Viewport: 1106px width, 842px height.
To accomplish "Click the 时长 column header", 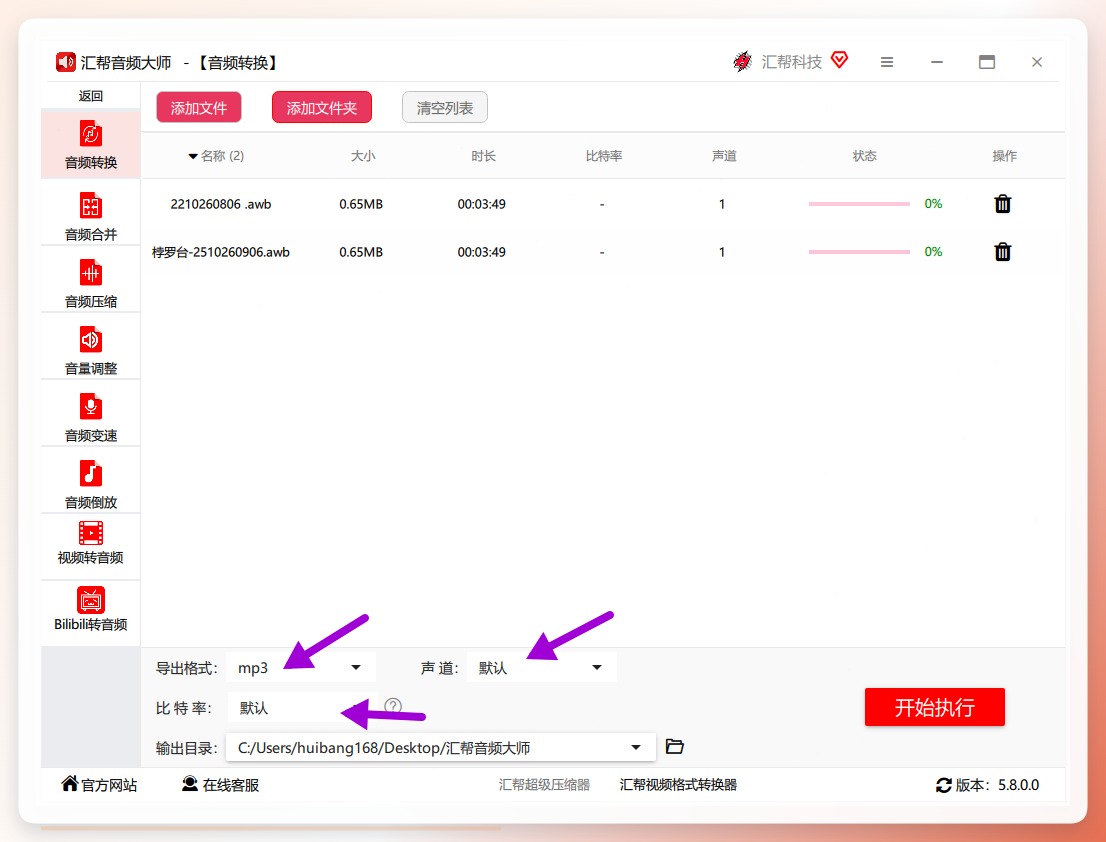I will coord(483,156).
